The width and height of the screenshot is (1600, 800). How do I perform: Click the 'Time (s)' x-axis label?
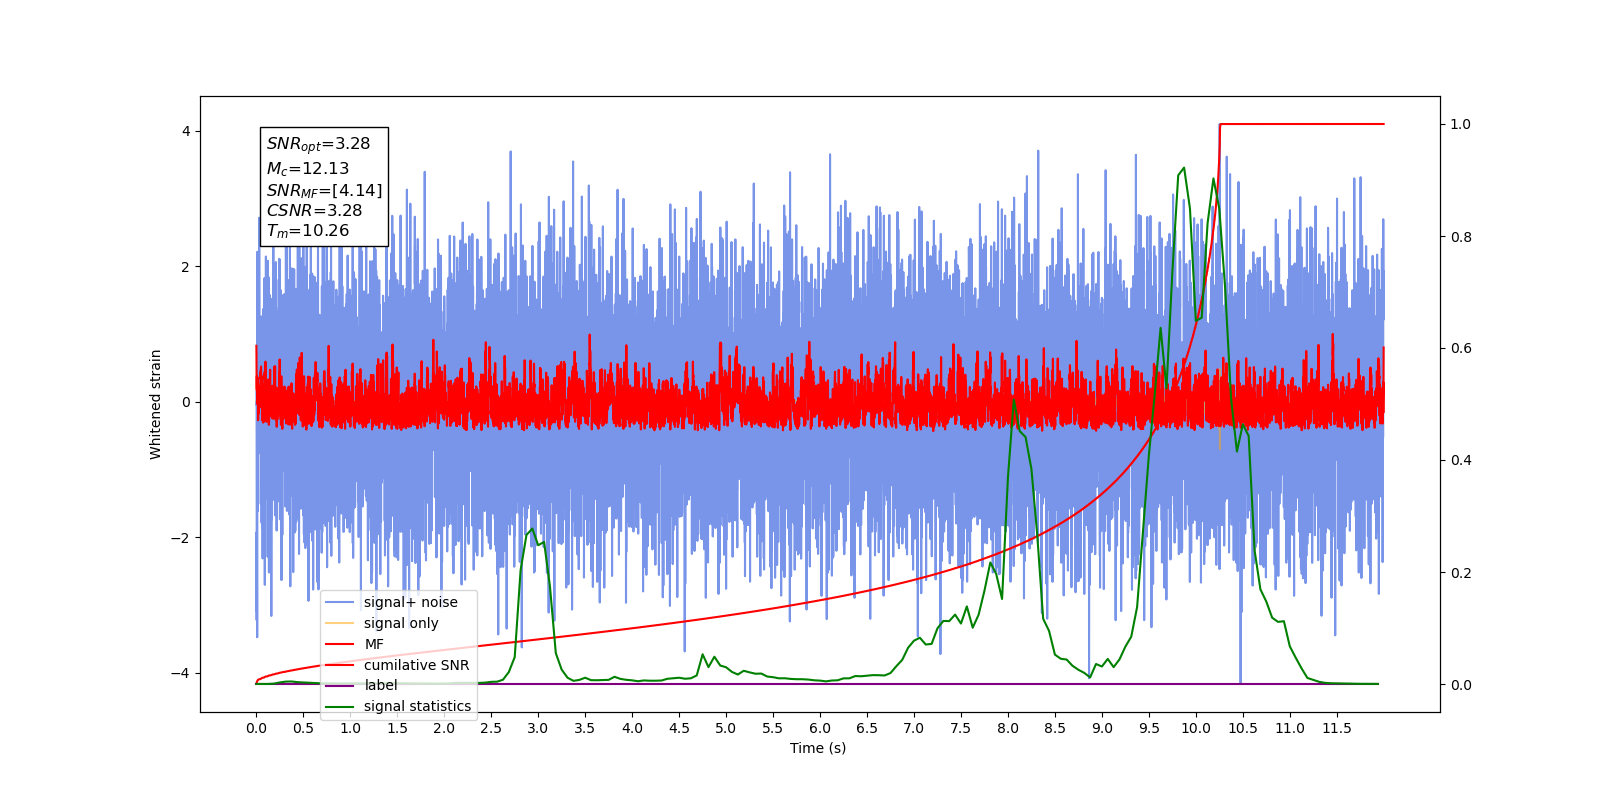click(818, 748)
